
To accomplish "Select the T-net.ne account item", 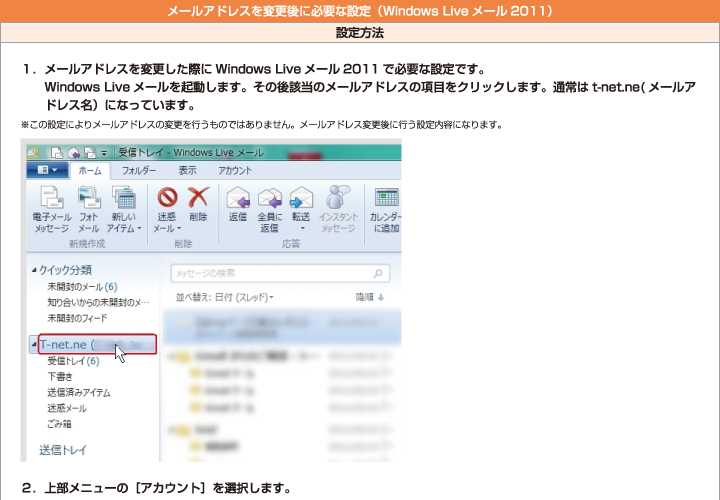I will point(97,344).
